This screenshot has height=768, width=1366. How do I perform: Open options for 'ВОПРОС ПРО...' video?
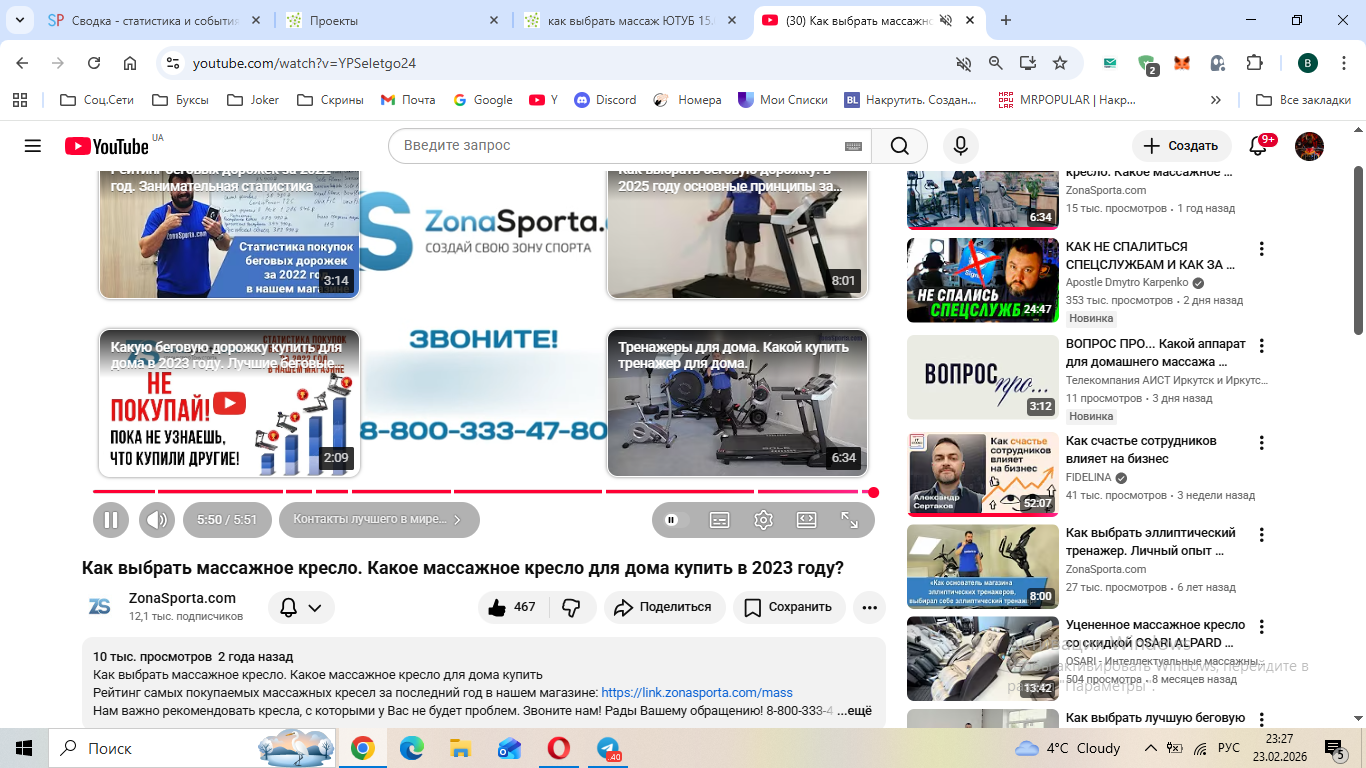tap(1262, 345)
